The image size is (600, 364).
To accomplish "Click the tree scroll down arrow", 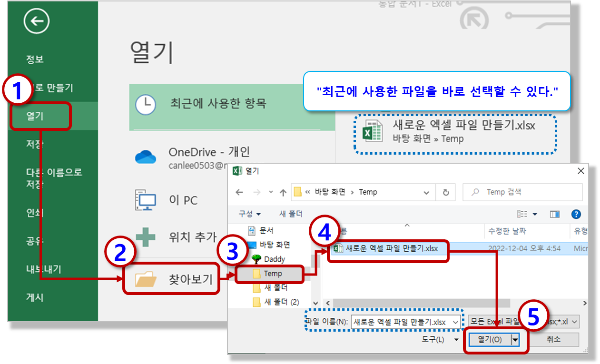I will (316, 303).
